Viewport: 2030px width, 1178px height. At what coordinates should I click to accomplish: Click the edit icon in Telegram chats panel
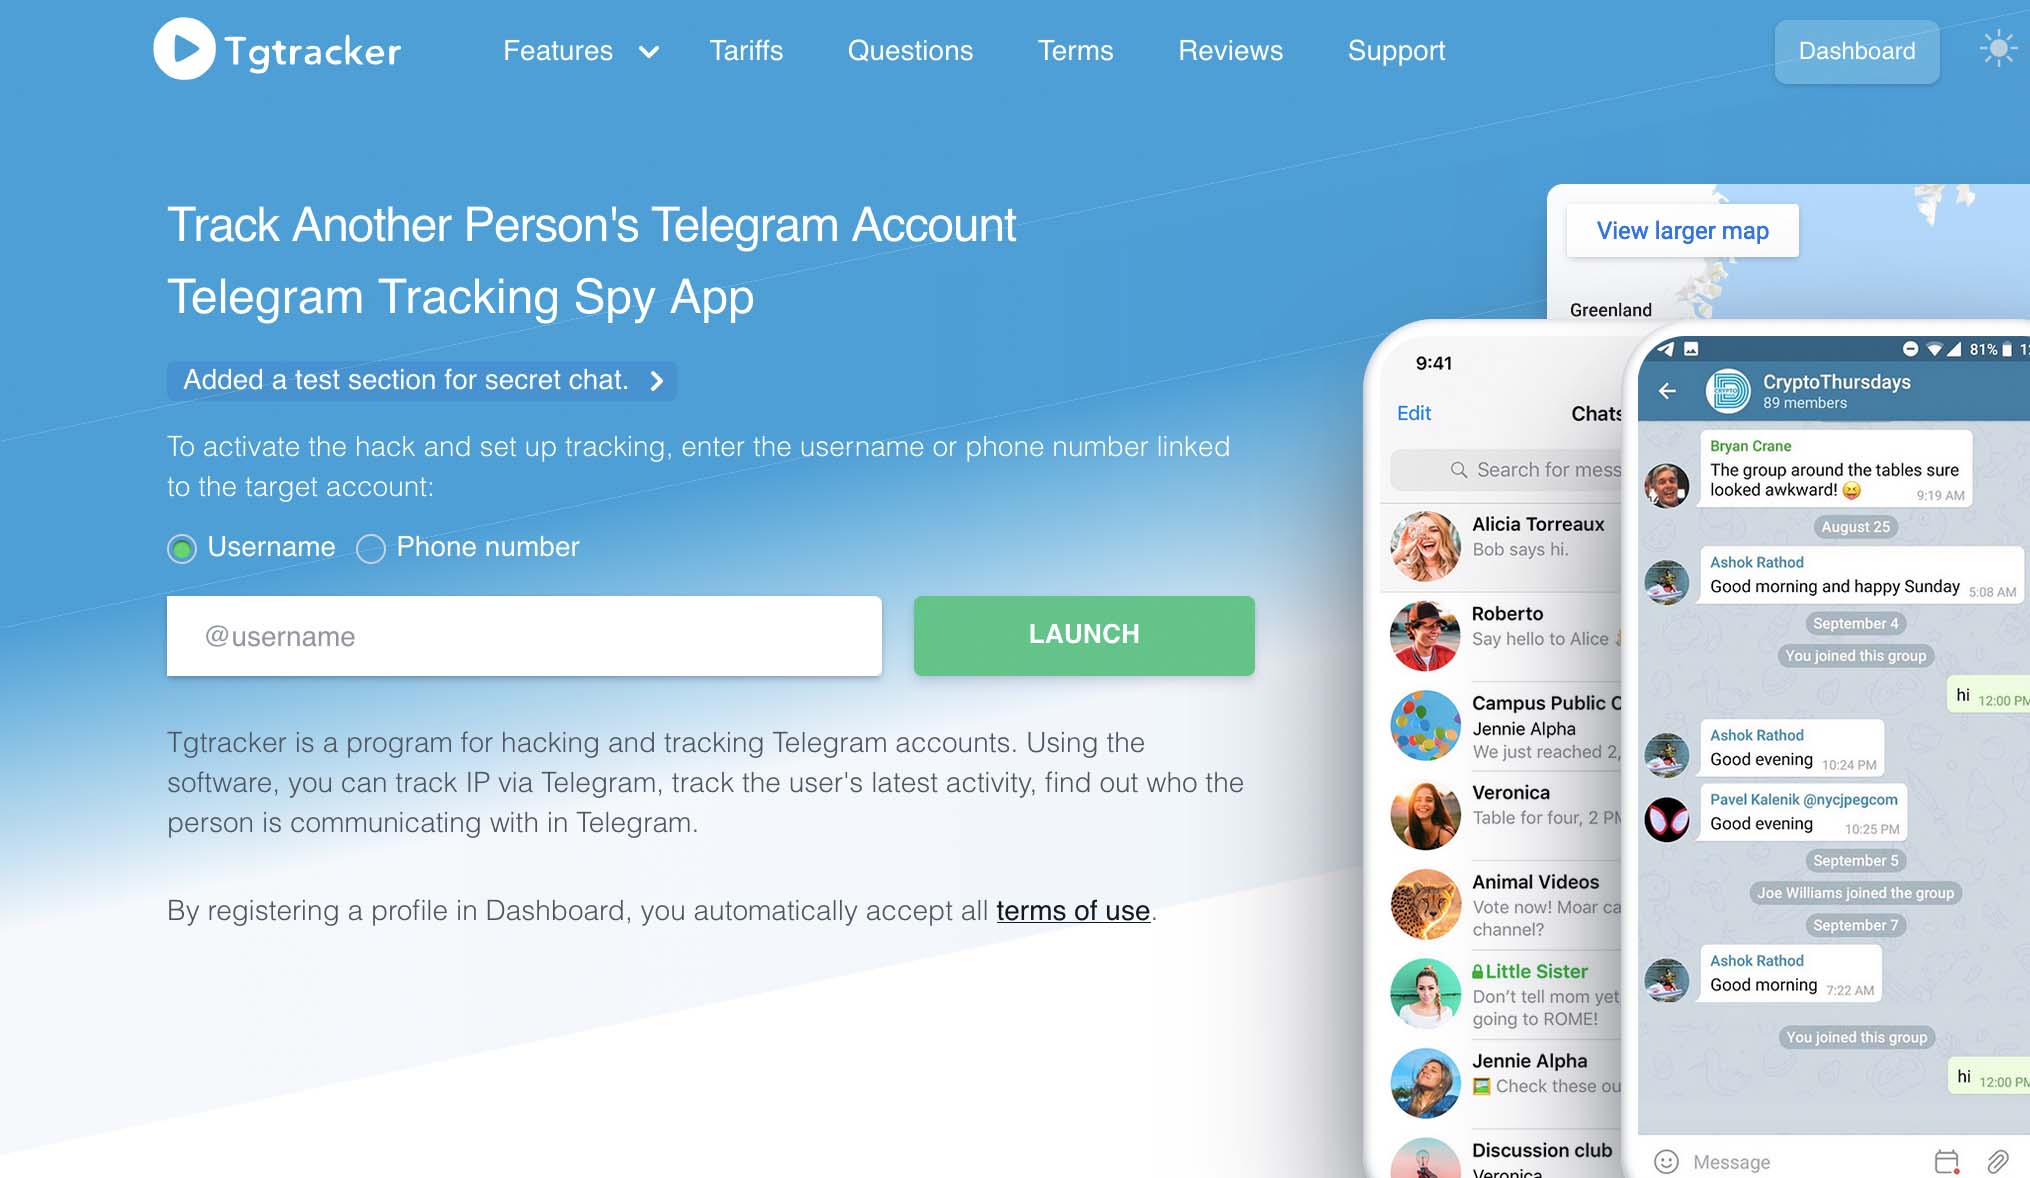point(1413,411)
